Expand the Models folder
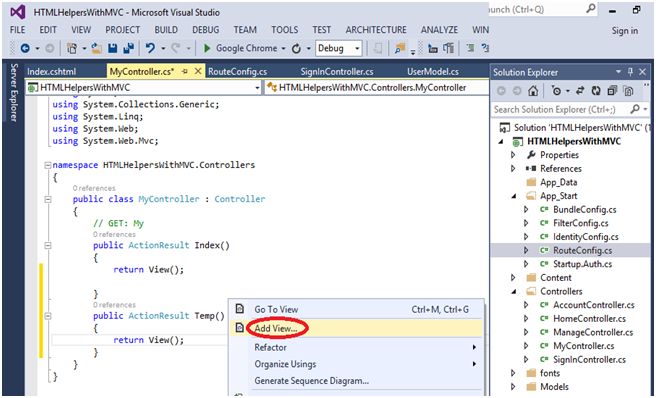 tap(513, 387)
